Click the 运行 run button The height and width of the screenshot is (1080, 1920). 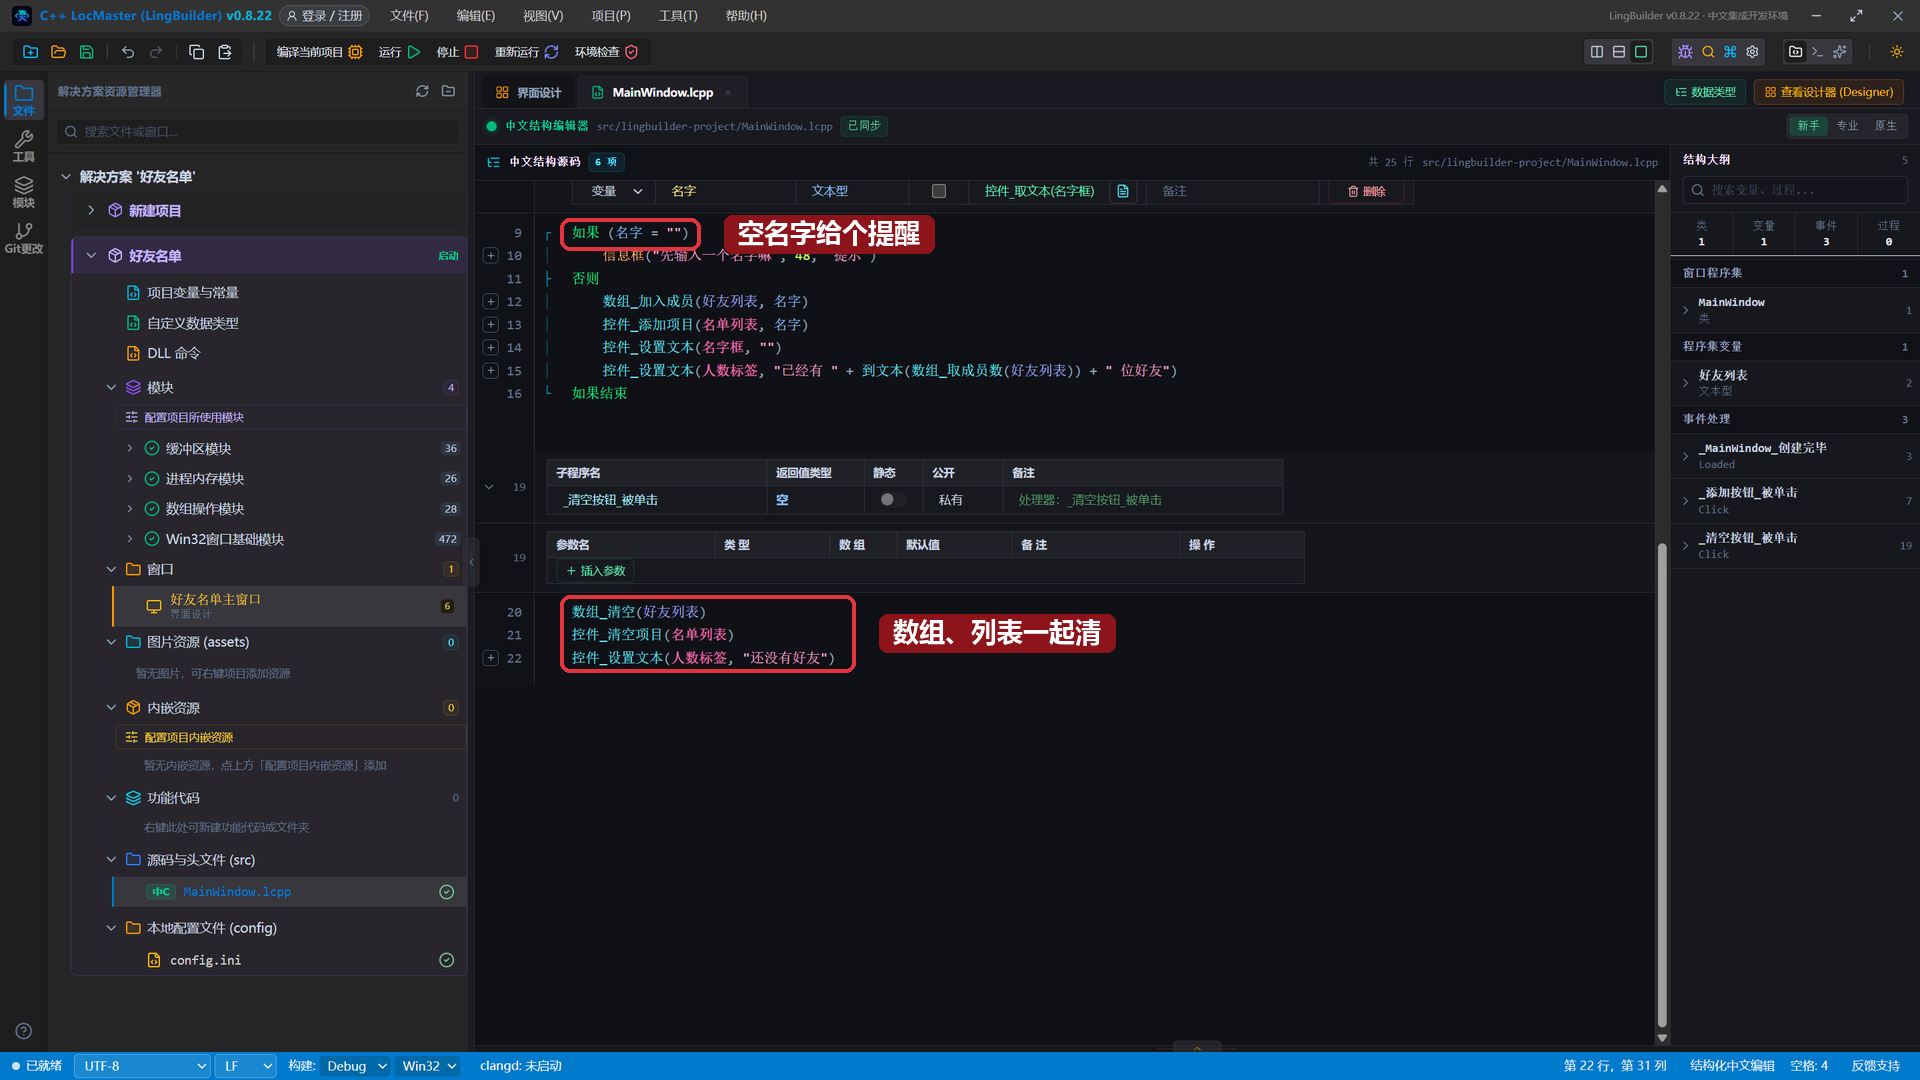399,52
